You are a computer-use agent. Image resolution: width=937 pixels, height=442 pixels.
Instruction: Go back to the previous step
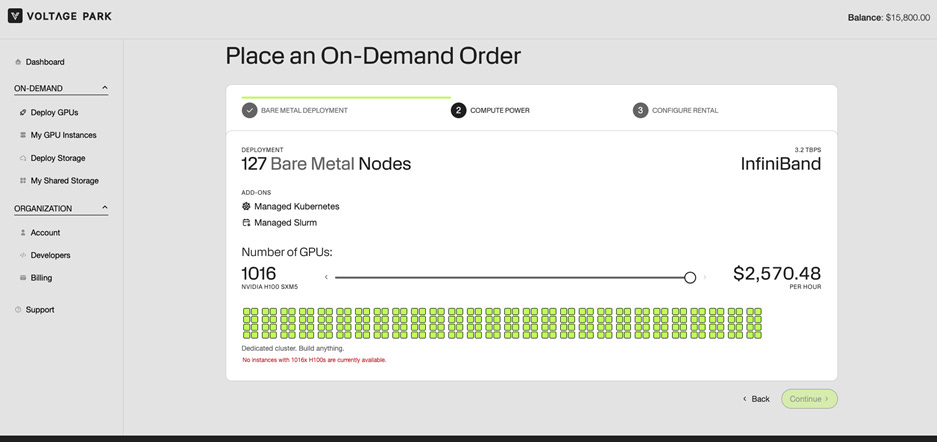756,399
